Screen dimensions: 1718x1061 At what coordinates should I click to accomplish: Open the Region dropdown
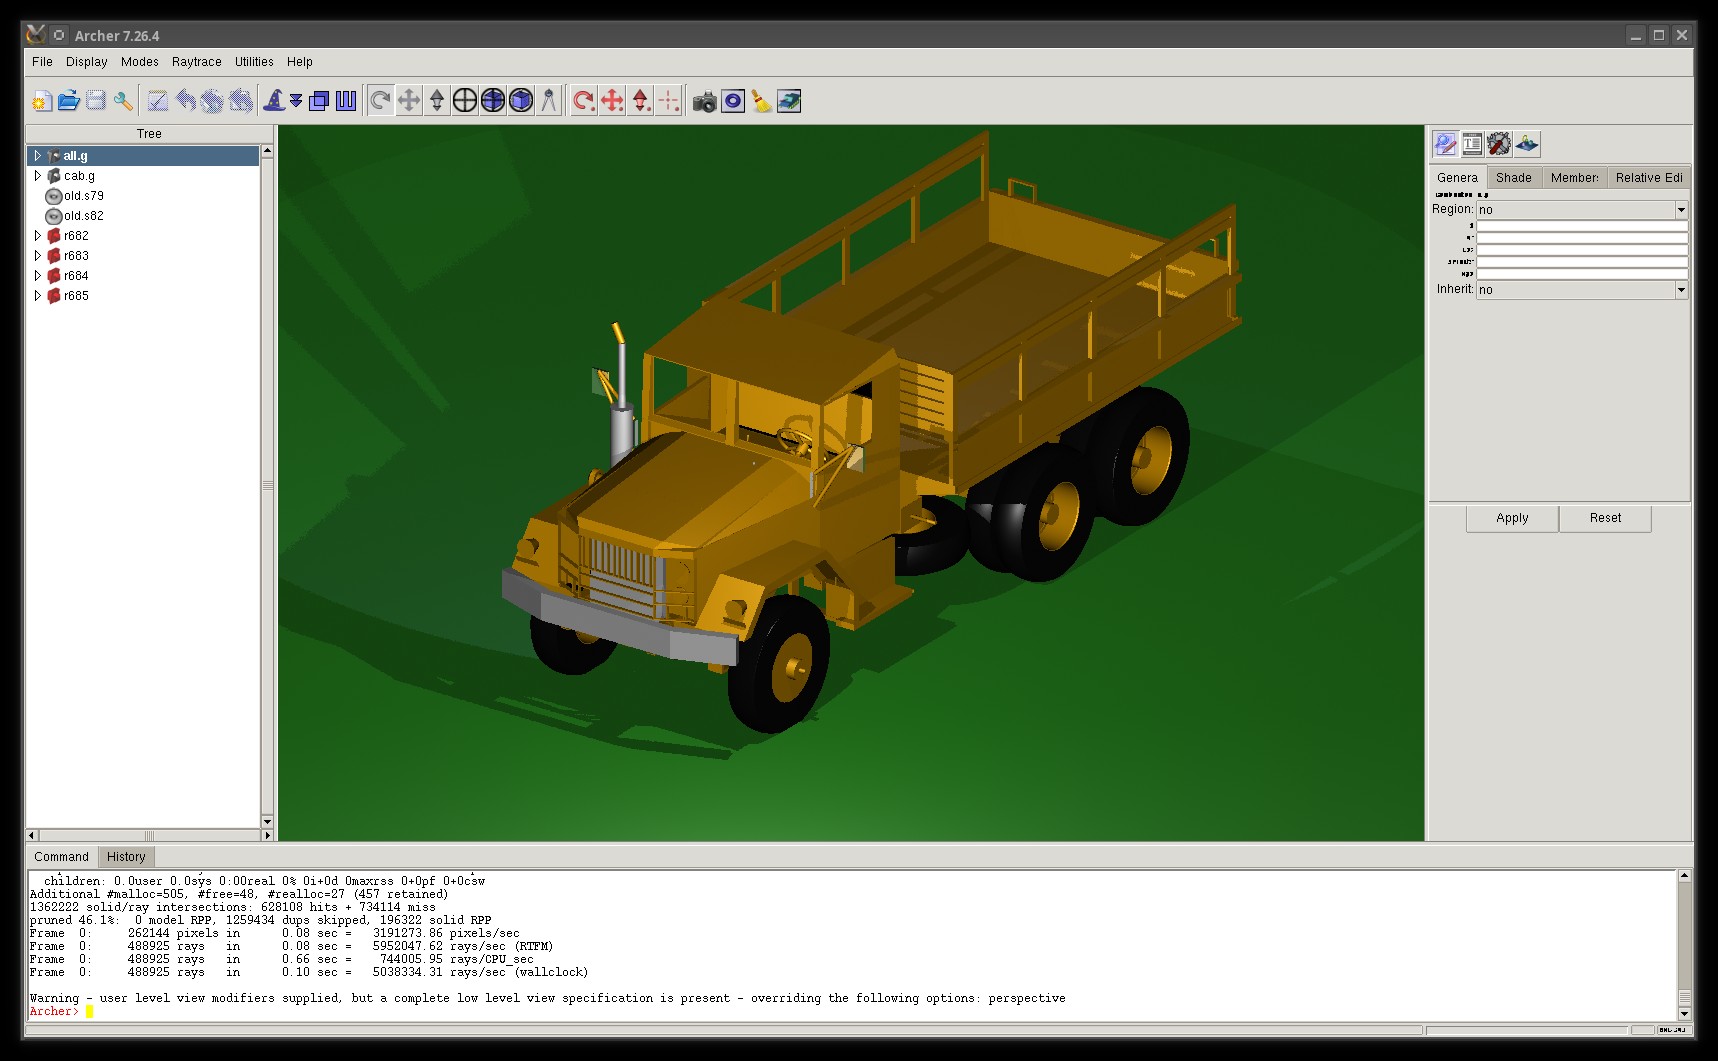click(x=1680, y=210)
